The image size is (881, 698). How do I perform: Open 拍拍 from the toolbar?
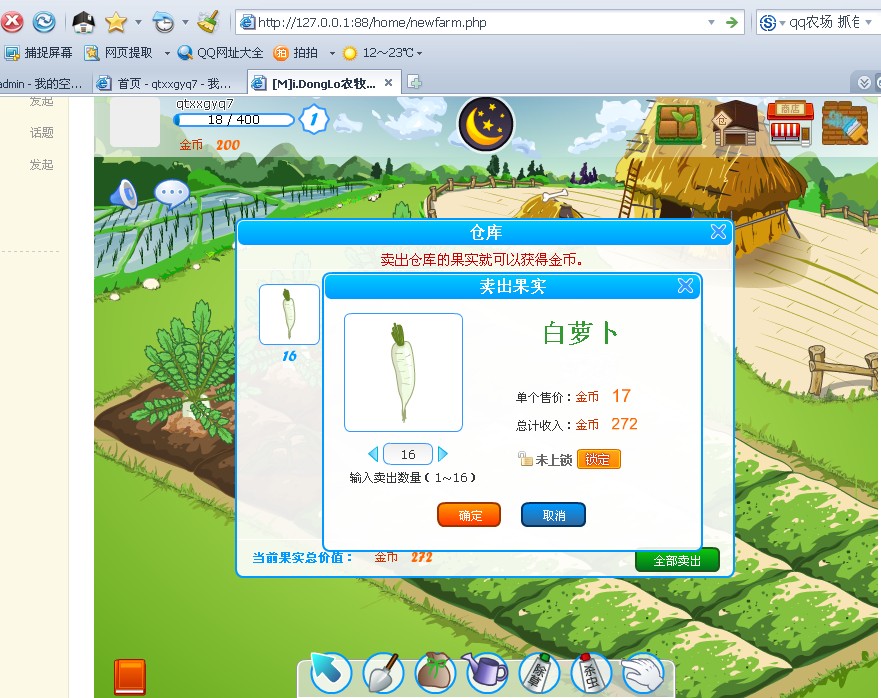coord(296,53)
